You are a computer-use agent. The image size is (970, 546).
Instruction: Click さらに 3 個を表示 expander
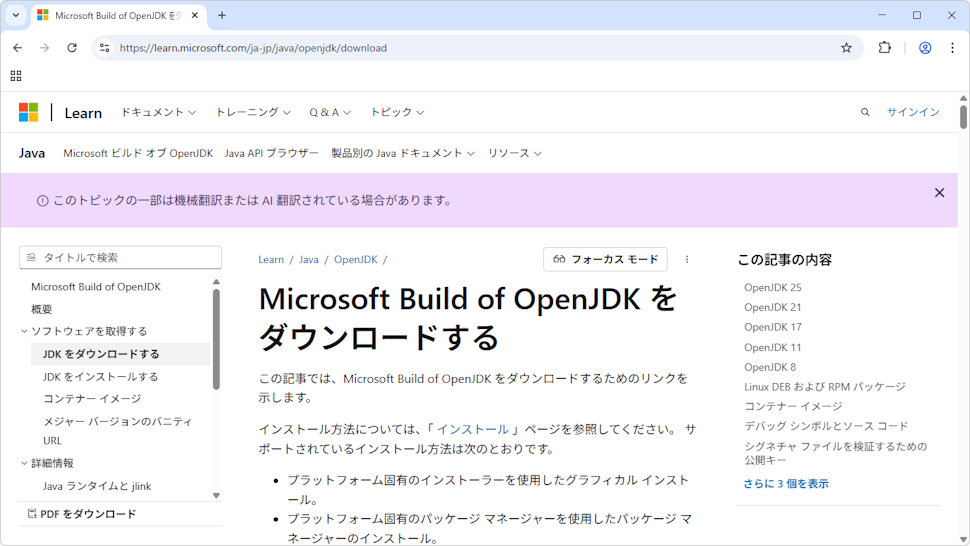786,484
